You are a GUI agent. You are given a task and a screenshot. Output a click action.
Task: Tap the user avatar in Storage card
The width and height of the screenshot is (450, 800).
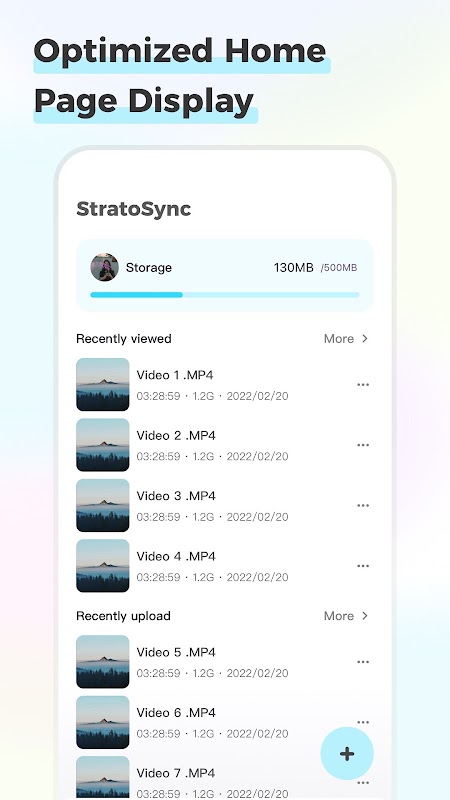tap(105, 267)
